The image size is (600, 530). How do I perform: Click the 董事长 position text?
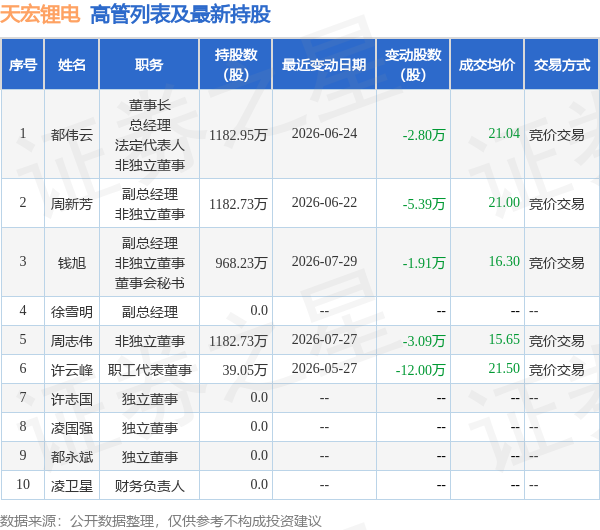coord(150,105)
